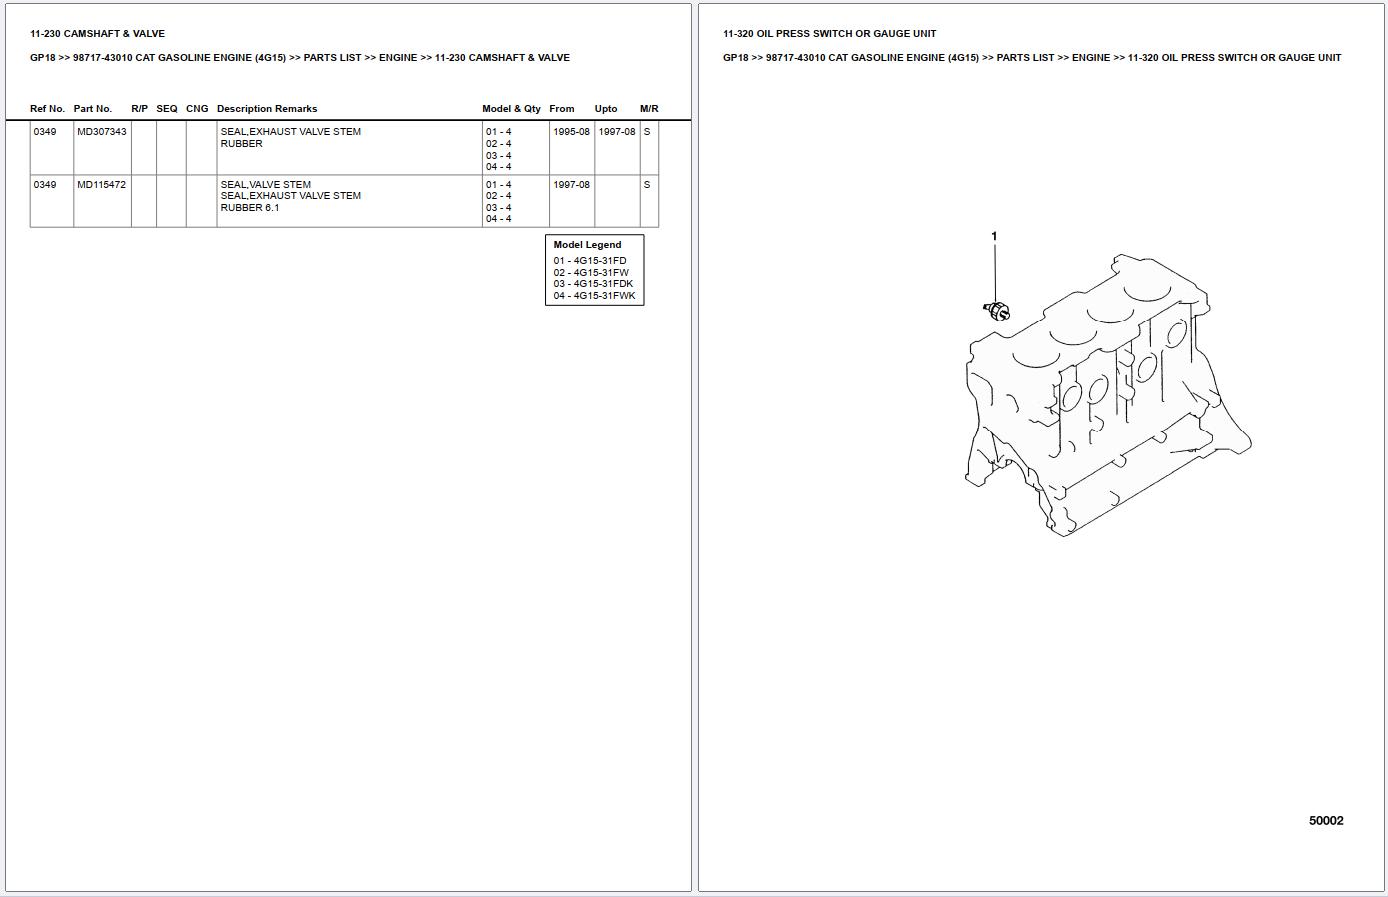Click the 'Ref No.' column header

pos(47,109)
